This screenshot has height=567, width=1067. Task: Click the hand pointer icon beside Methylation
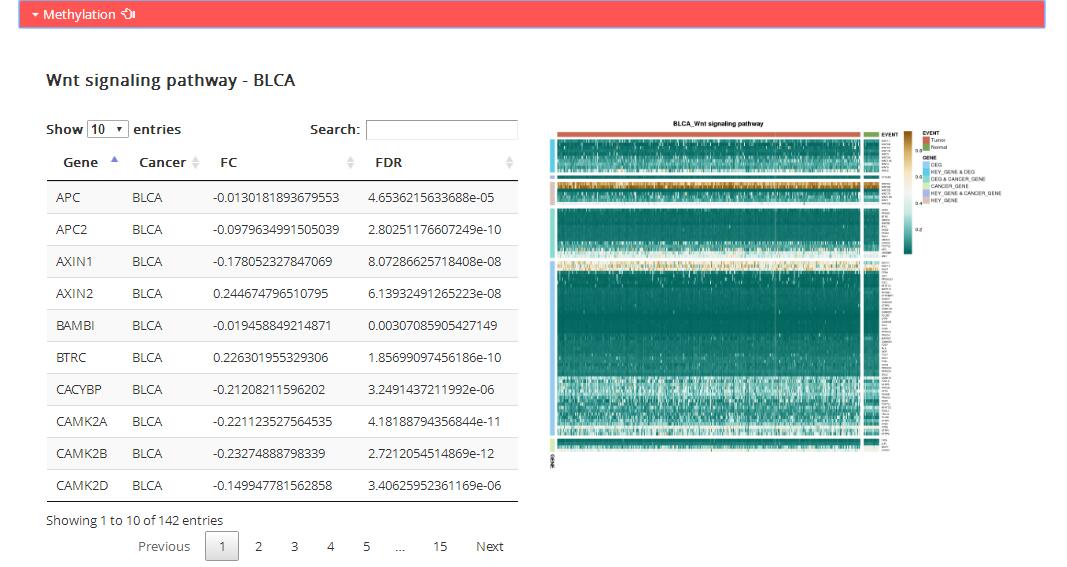[x=128, y=14]
